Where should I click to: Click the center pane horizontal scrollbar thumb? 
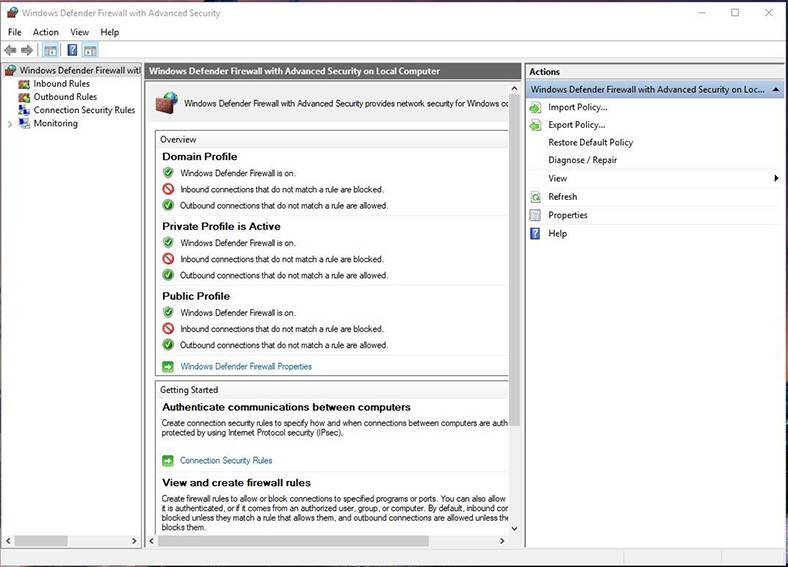pos(293,541)
